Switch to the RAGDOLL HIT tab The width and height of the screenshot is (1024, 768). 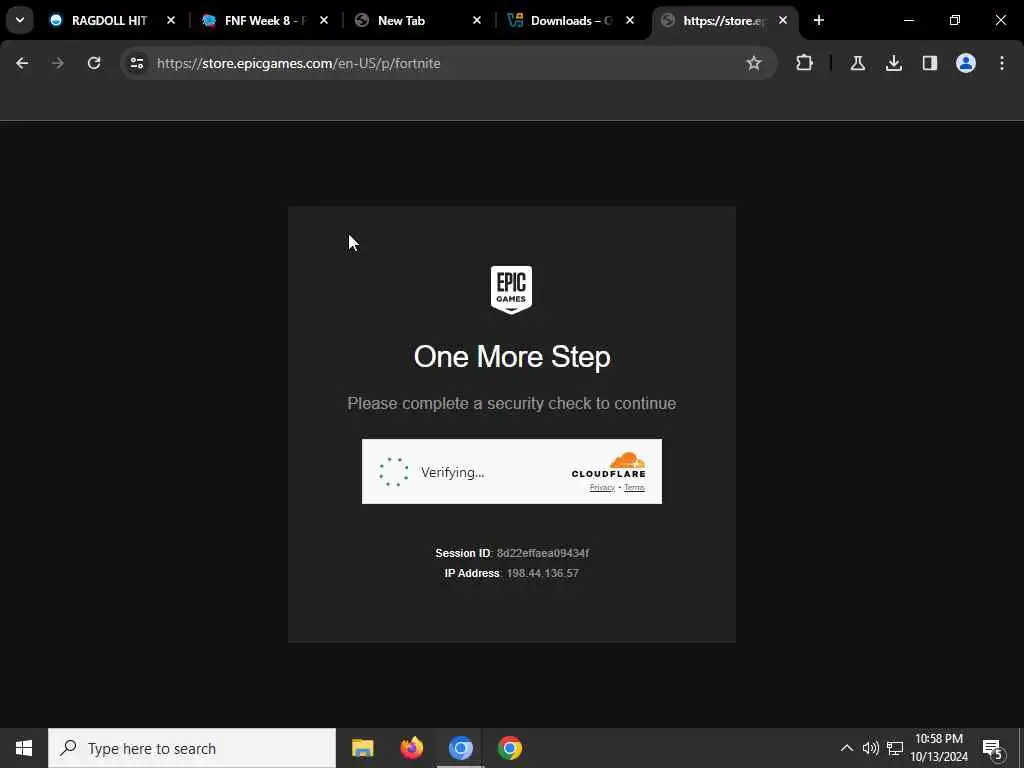[109, 20]
